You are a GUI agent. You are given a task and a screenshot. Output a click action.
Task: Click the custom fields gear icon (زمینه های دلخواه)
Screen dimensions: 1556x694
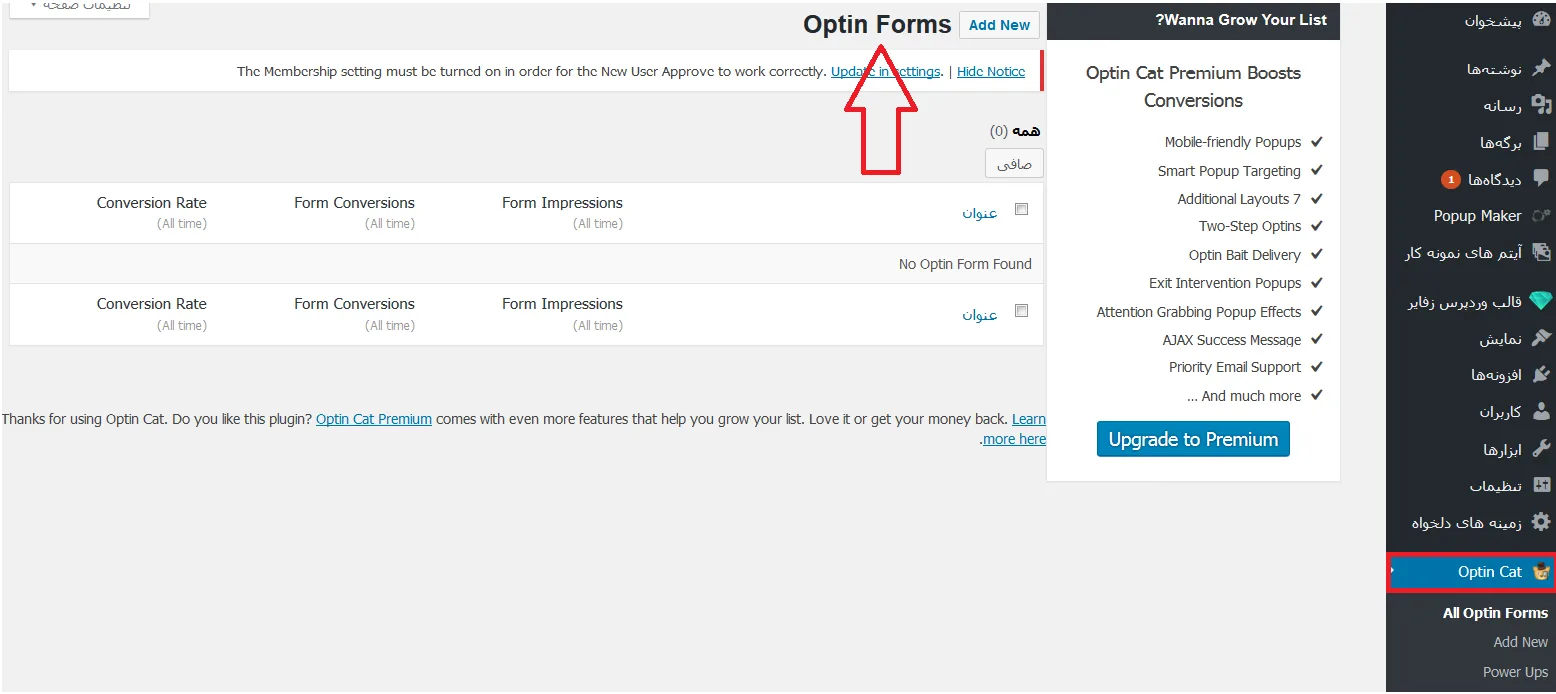click(1541, 522)
